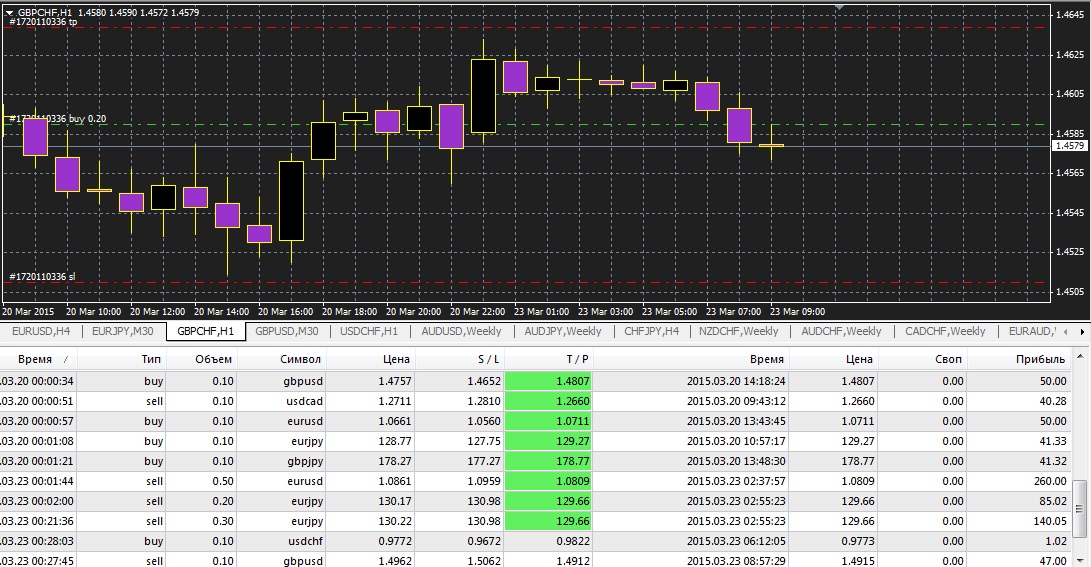Open the GBPUSD,M30 chart tab
1091x567 pixels.
coord(287,331)
